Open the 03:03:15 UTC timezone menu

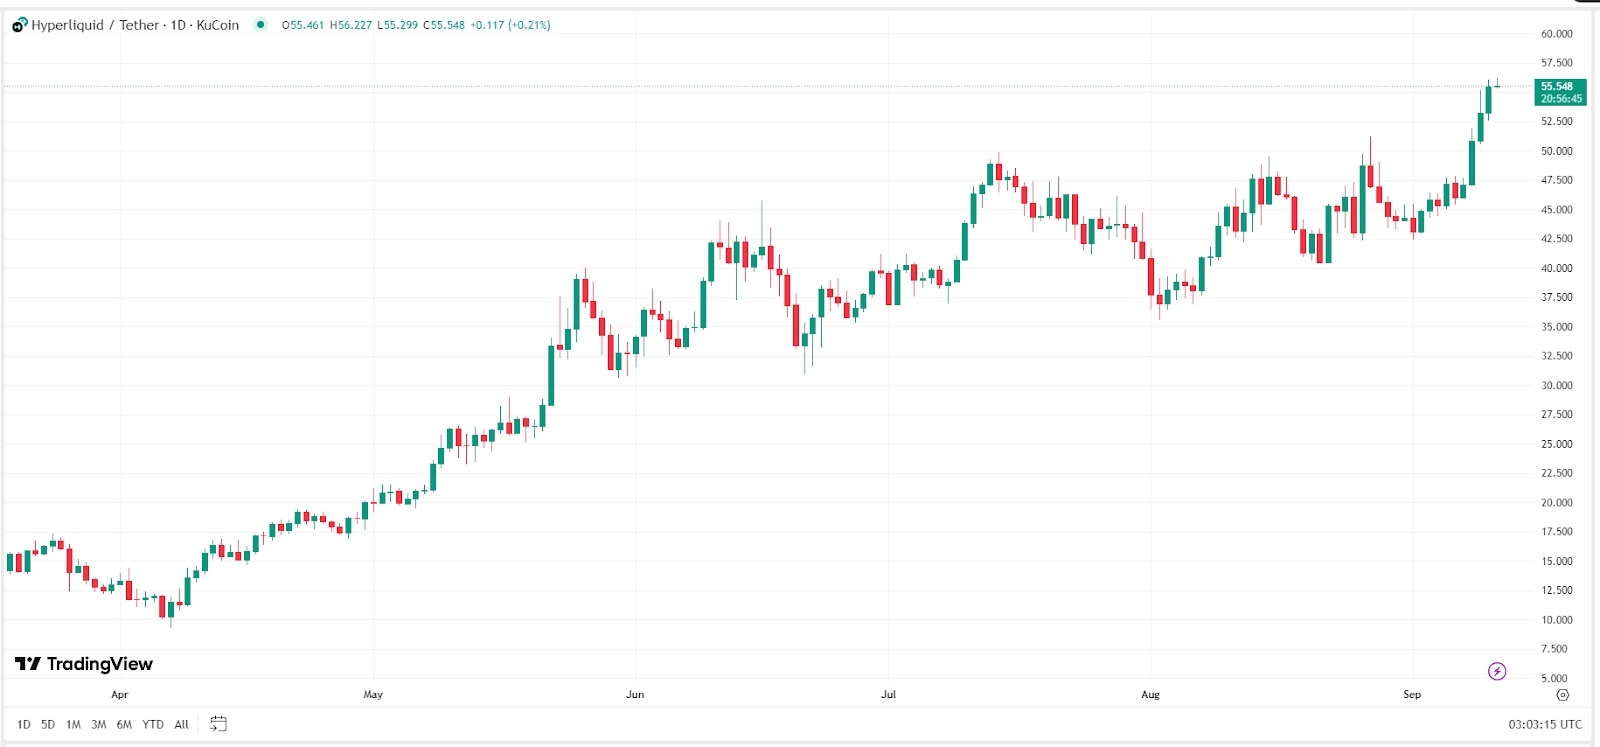1545,725
